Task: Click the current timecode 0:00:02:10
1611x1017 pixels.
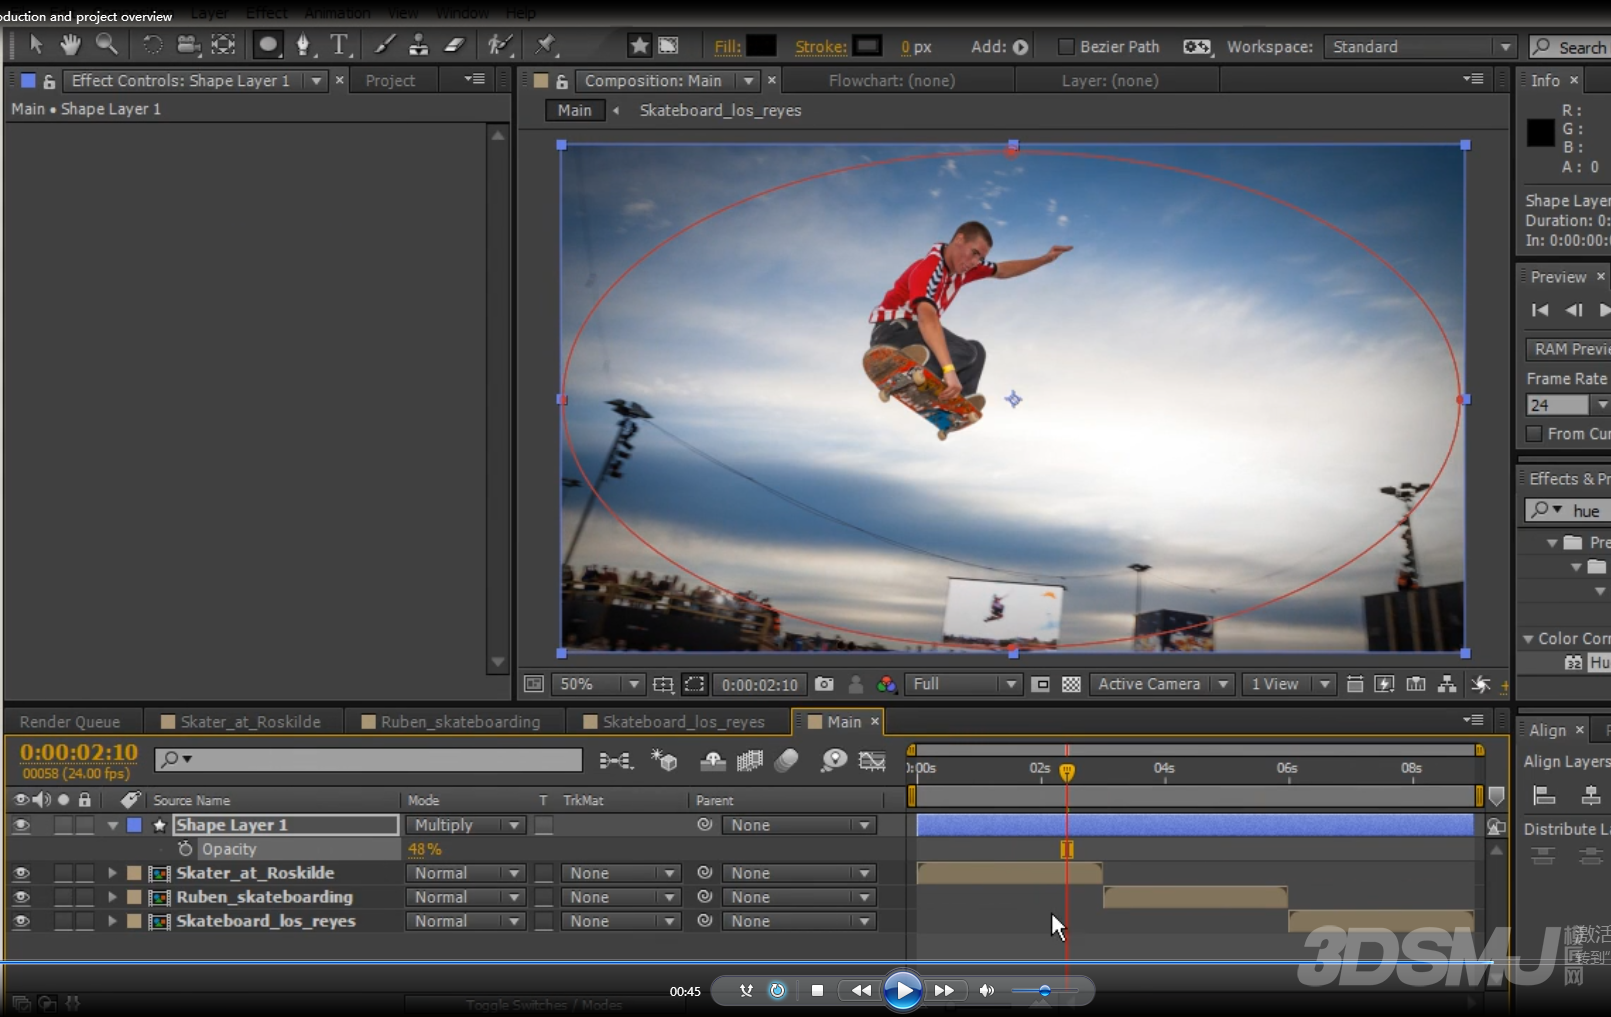Action: pos(78,752)
